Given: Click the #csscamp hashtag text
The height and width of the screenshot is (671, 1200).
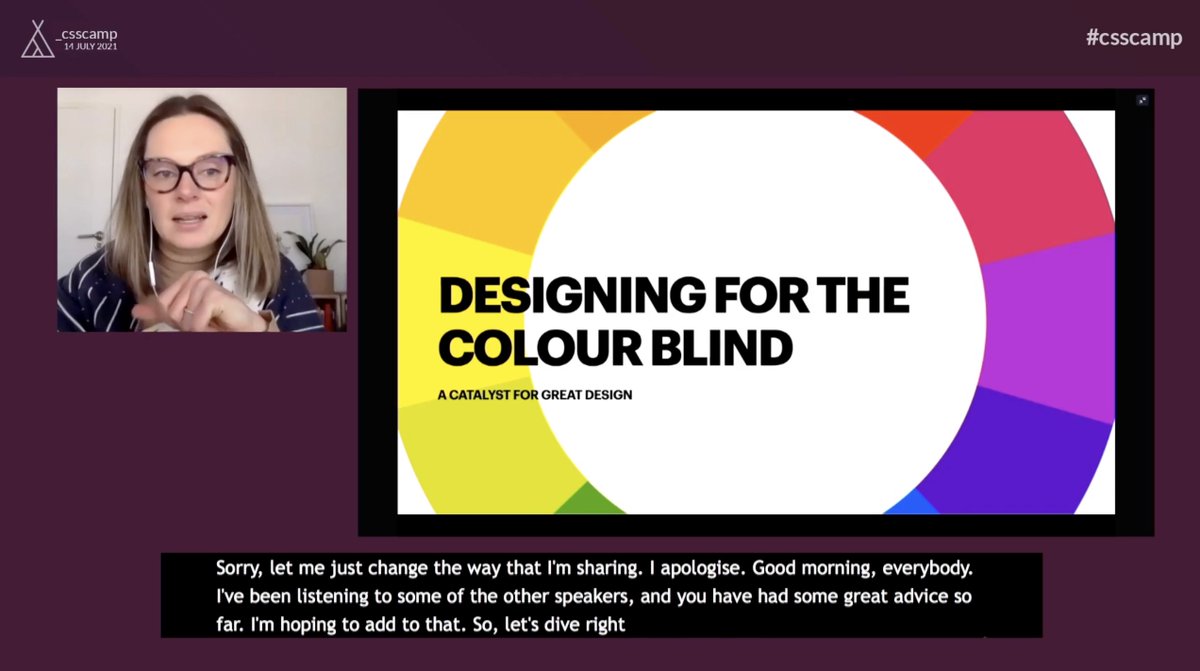Looking at the screenshot, I should click(x=1133, y=38).
